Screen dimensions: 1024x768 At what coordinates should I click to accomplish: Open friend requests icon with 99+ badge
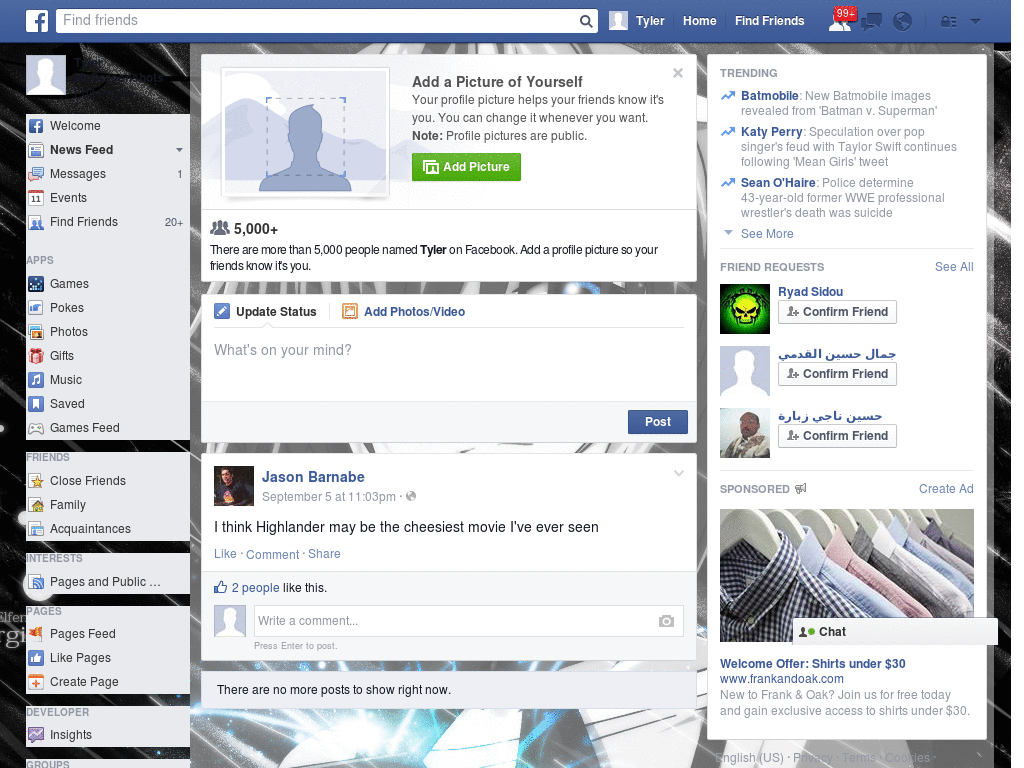click(x=841, y=21)
